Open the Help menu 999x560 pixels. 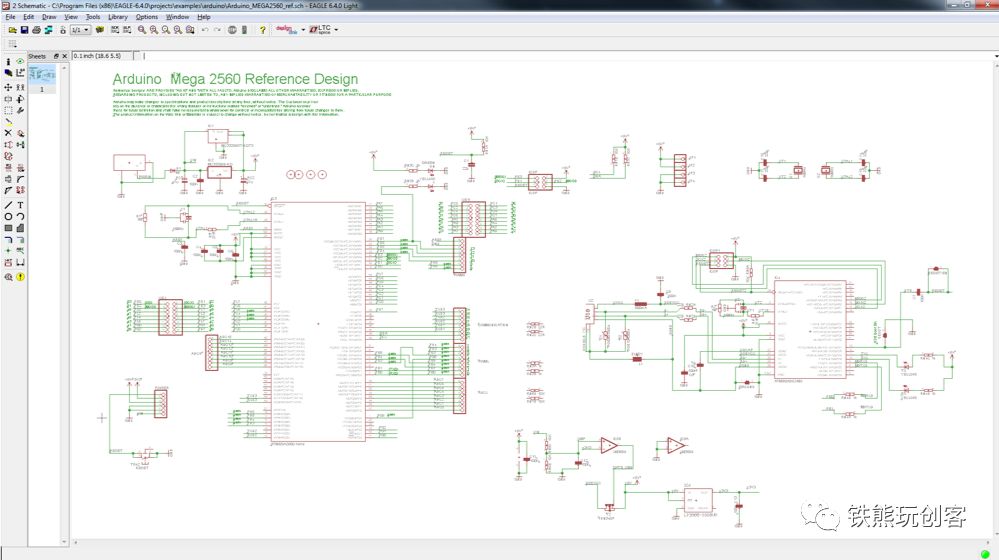pyautogui.click(x=204, y=17)
